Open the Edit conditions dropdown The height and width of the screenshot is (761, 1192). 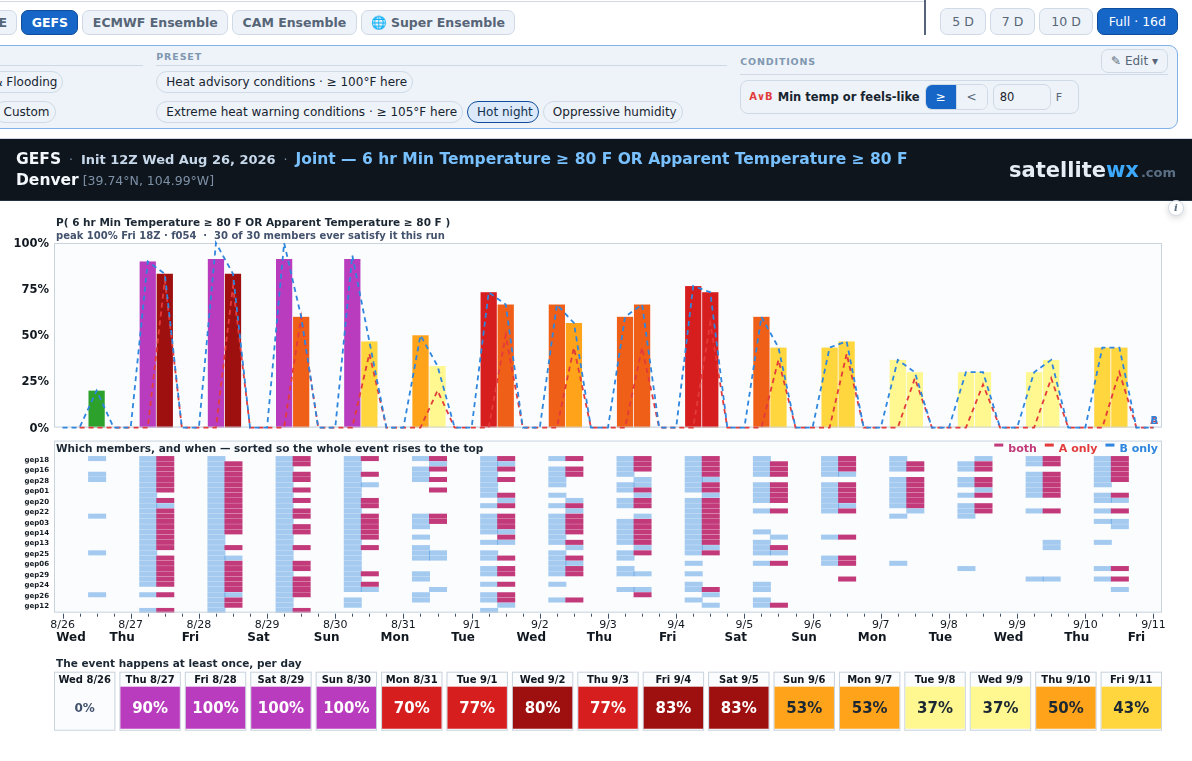coord(1134,61)
